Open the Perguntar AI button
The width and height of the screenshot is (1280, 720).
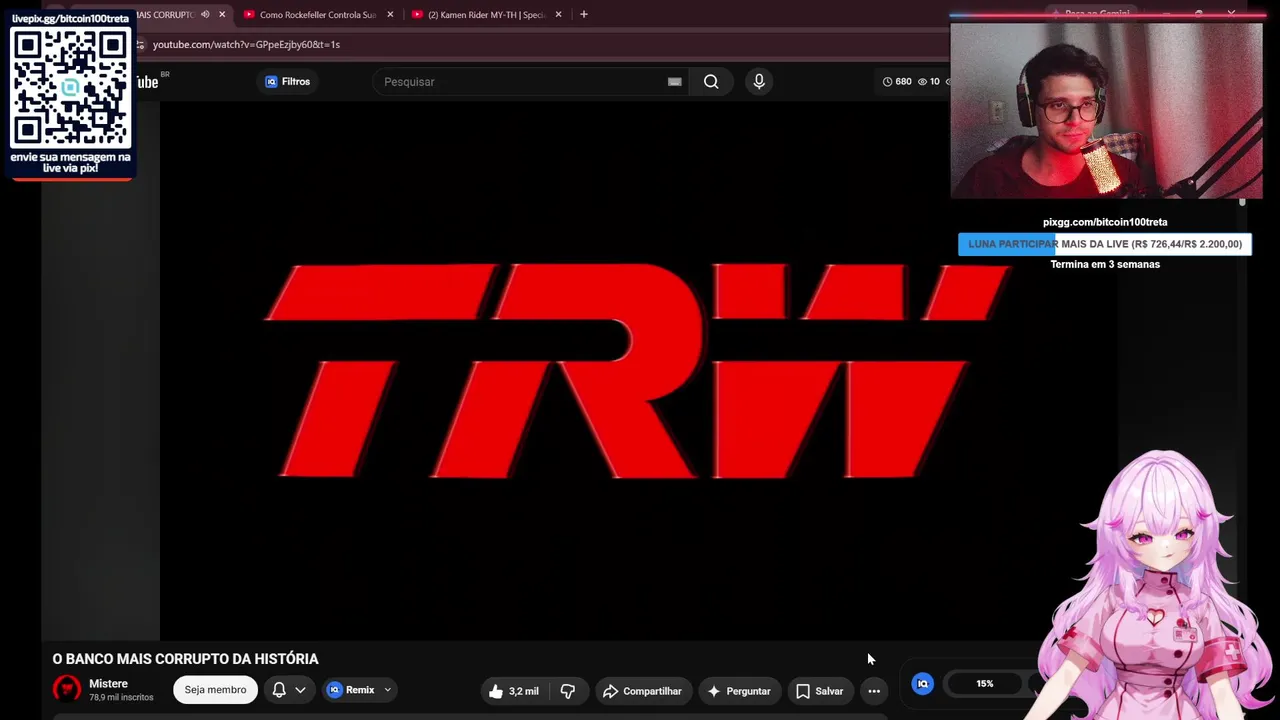point(739,691)
